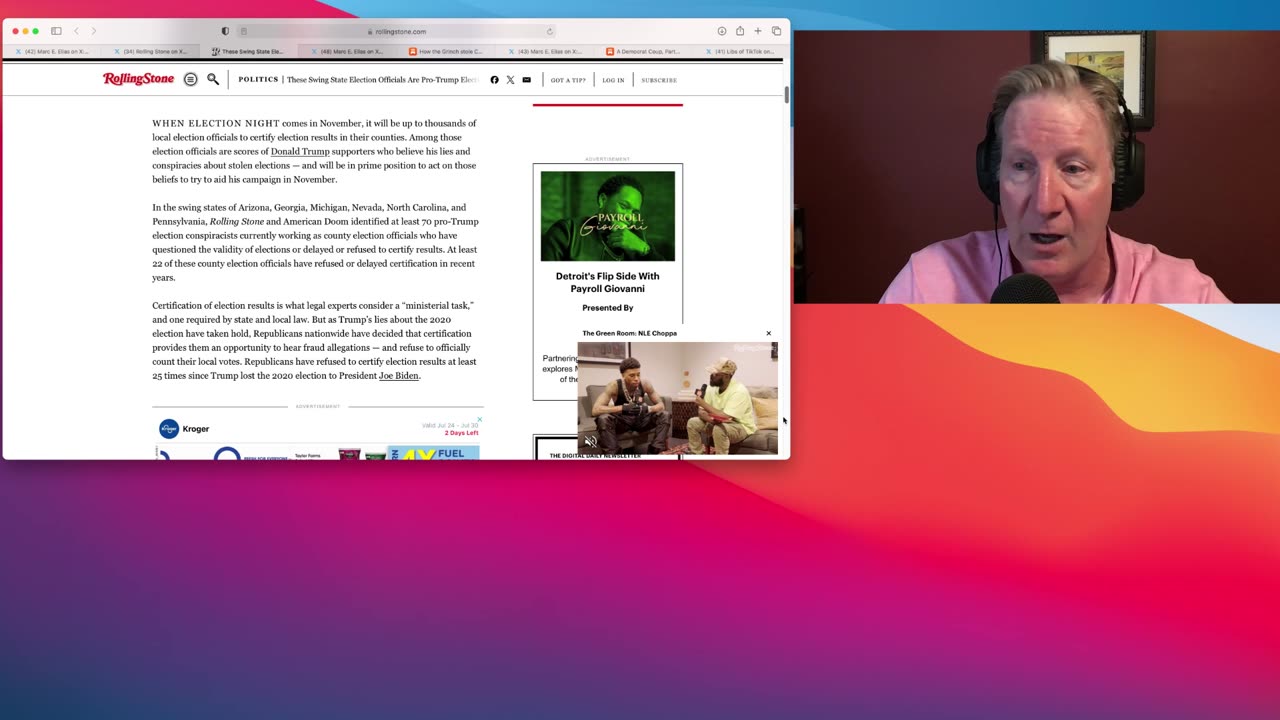Viewport: 1280px width, 720px height.
Task: Click the NLE Choppa floating video
Action: pyautogui.click(x=678, y=398)
